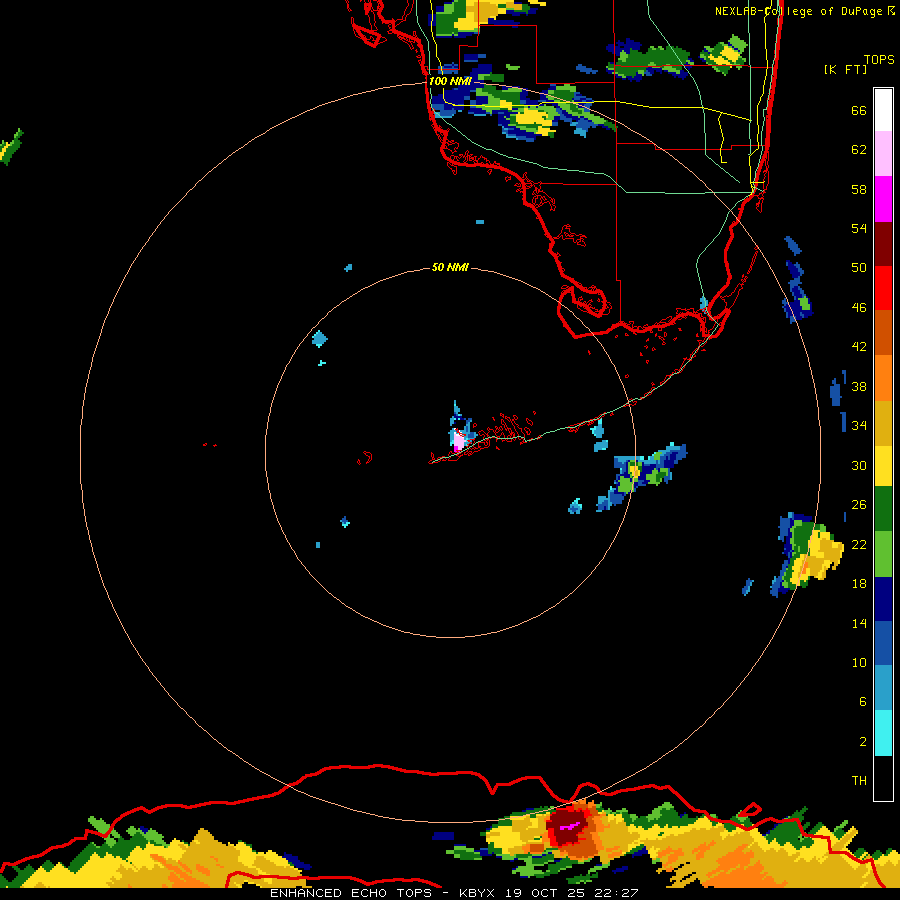Click the bright yellow legend swatch
The image size is (900, 900).
(883, 465)
